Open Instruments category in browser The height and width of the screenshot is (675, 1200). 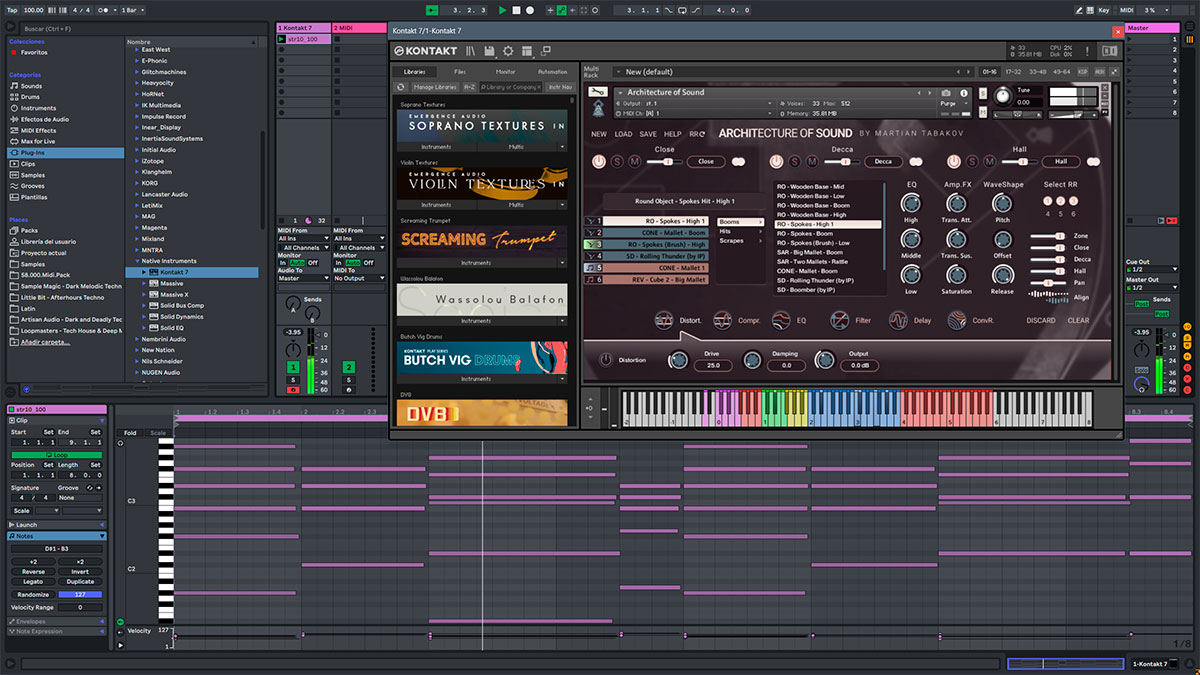39,108
